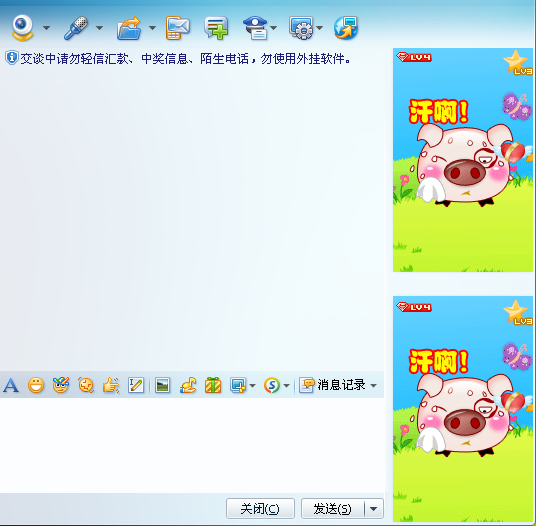Viewport: 536px width, 526px height.
Task: Send a gift with gift box icon
Action: [x=213, y=385]
